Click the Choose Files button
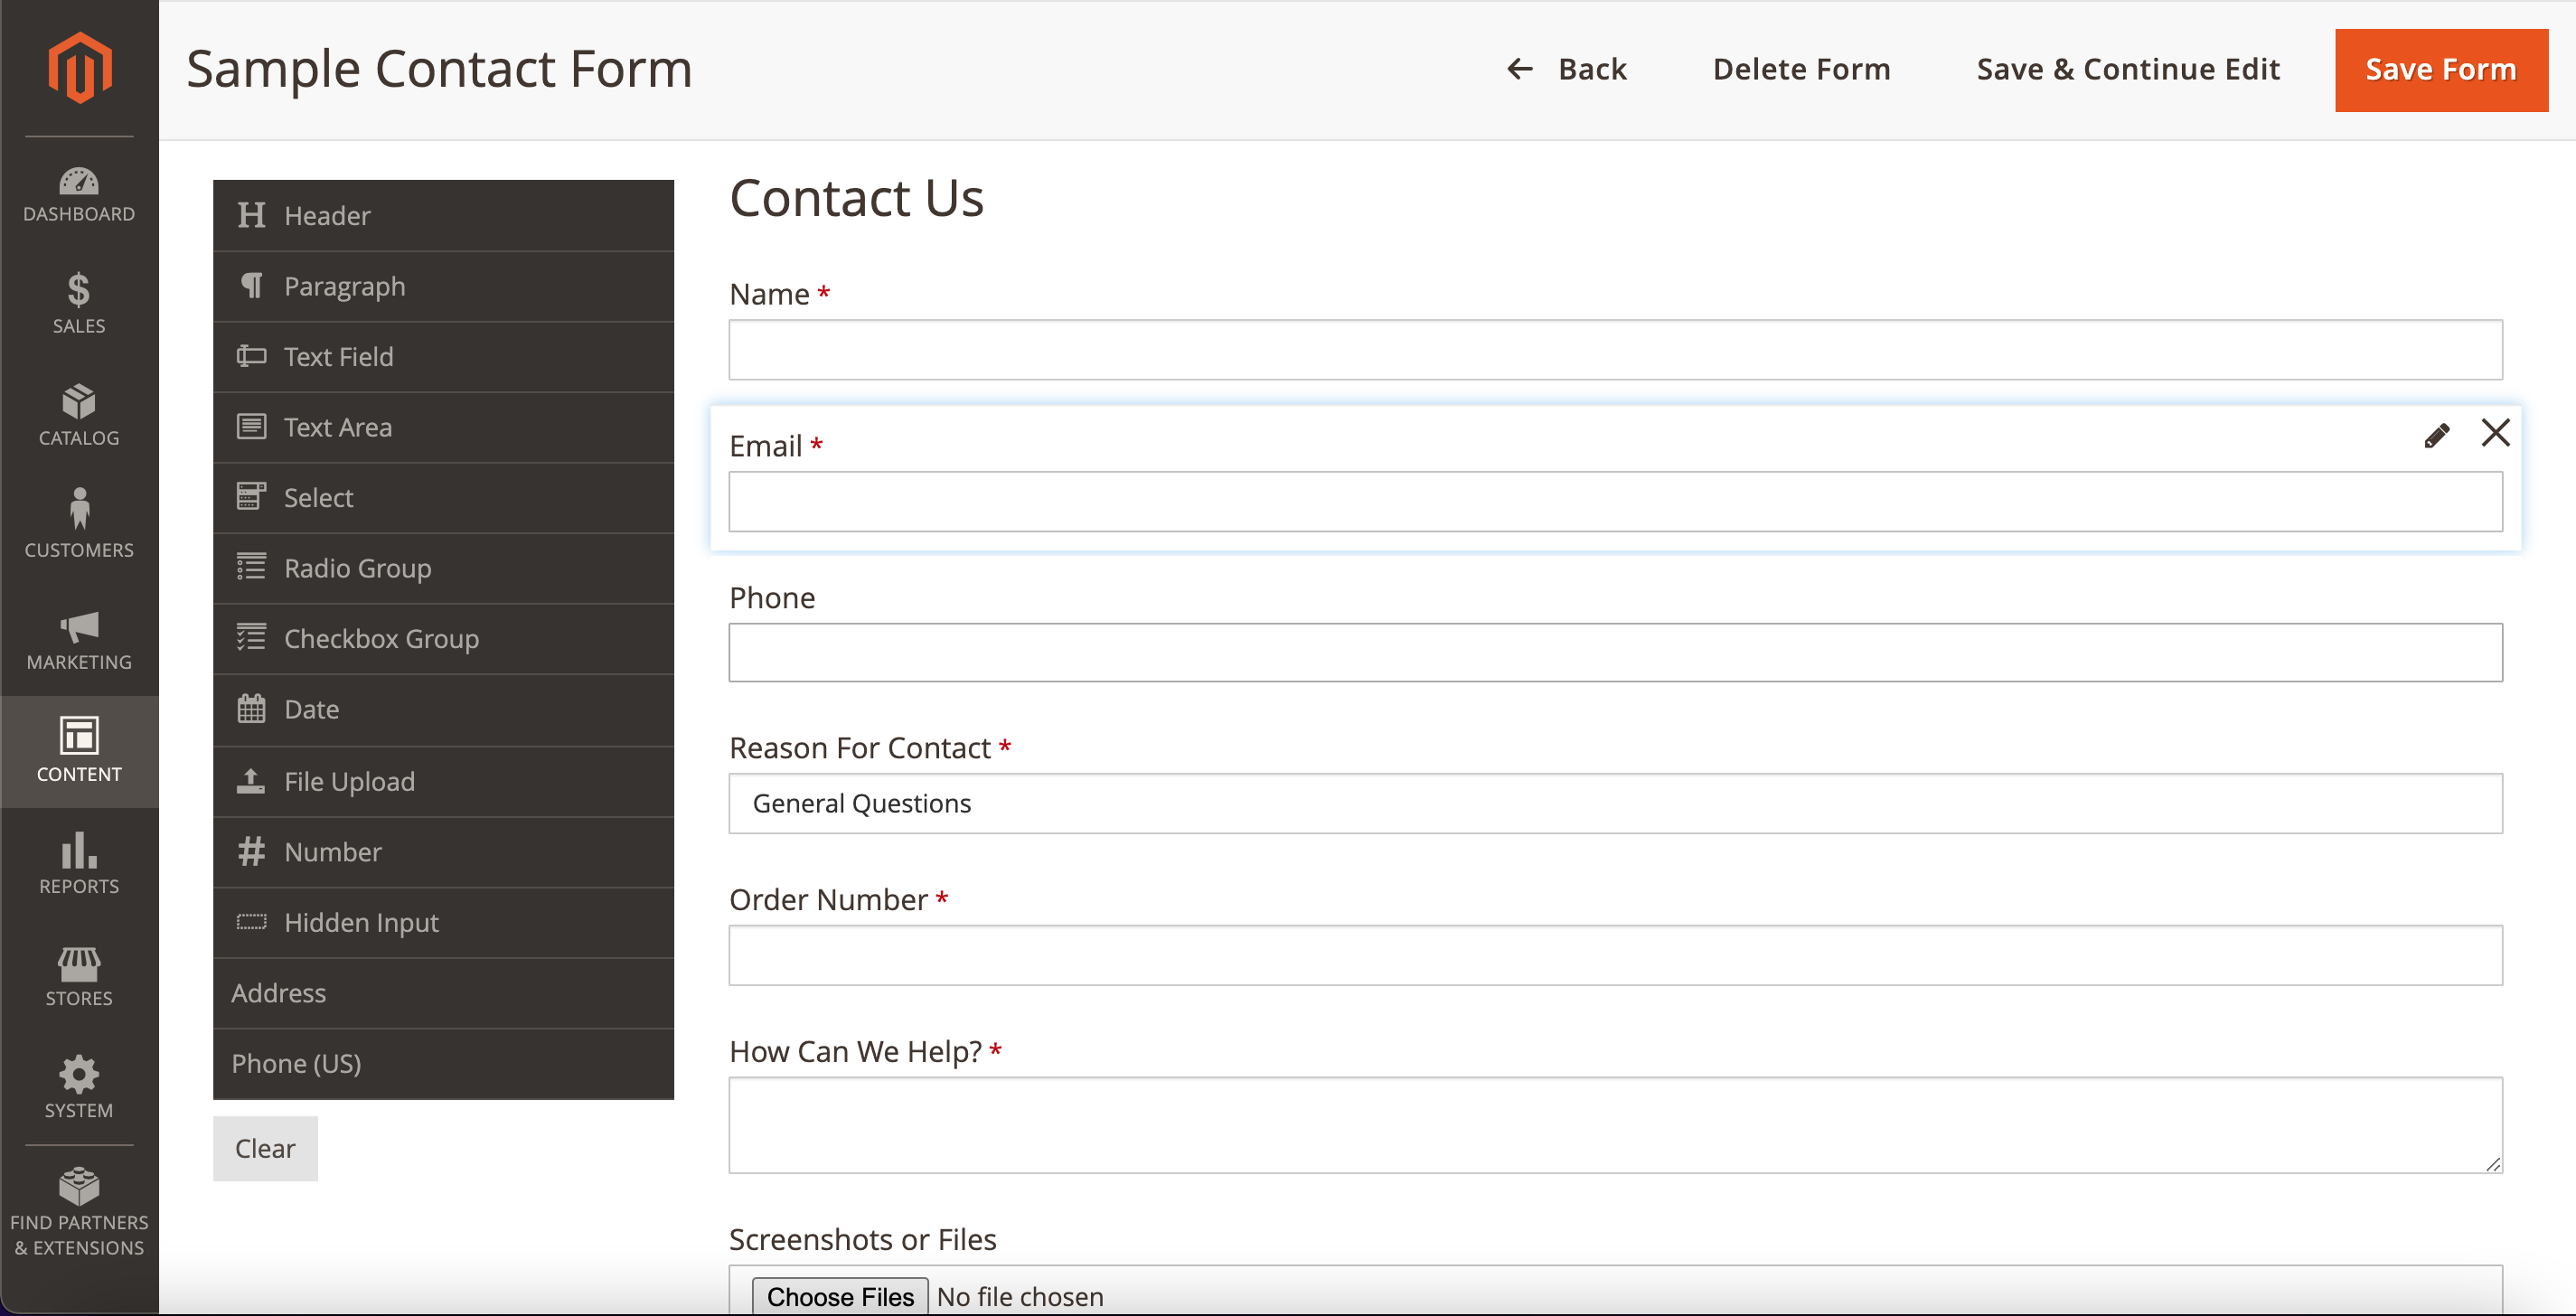The width and height of the screenshot is (2576, 1316). click(x=840, y=1296)
